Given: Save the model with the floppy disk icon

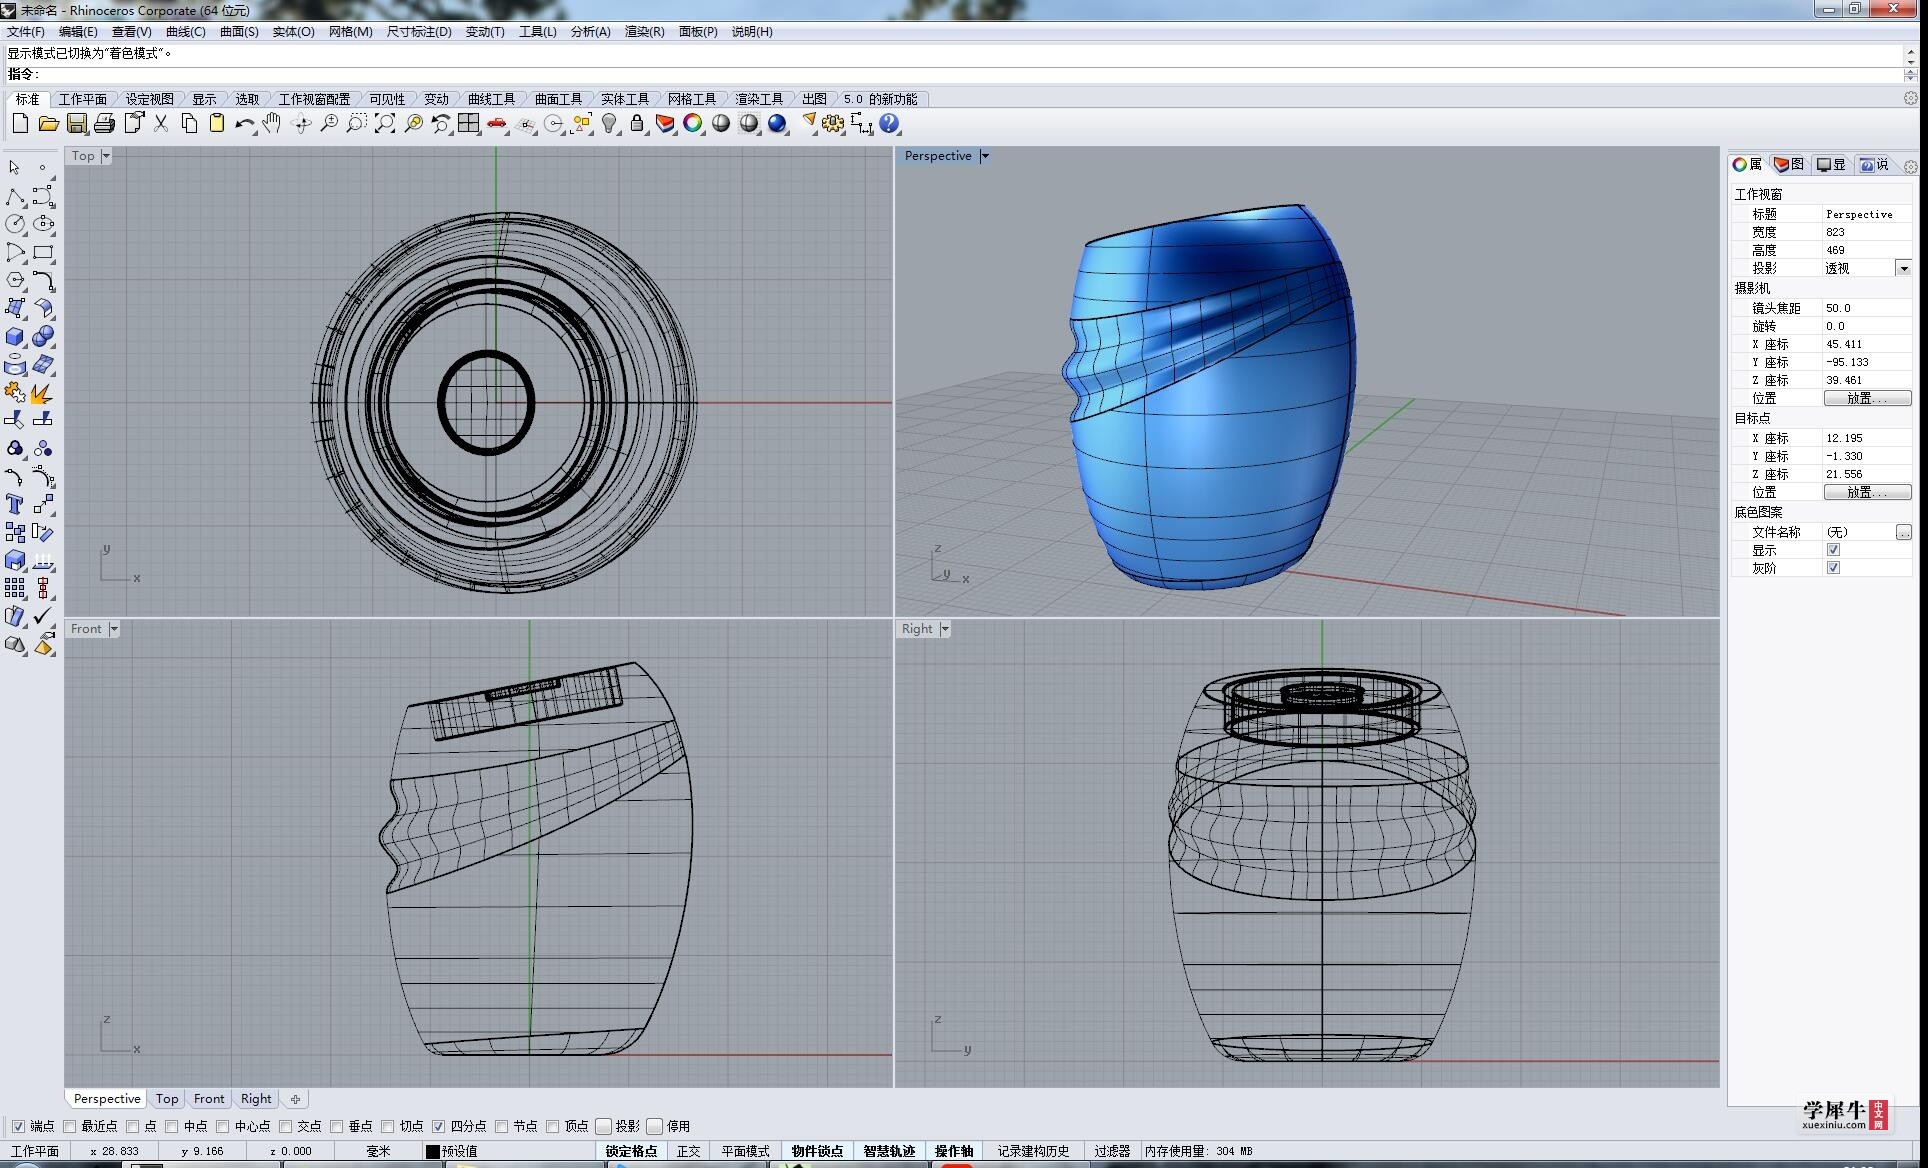Looking at the screenshot, I should [x=76, y=124].
